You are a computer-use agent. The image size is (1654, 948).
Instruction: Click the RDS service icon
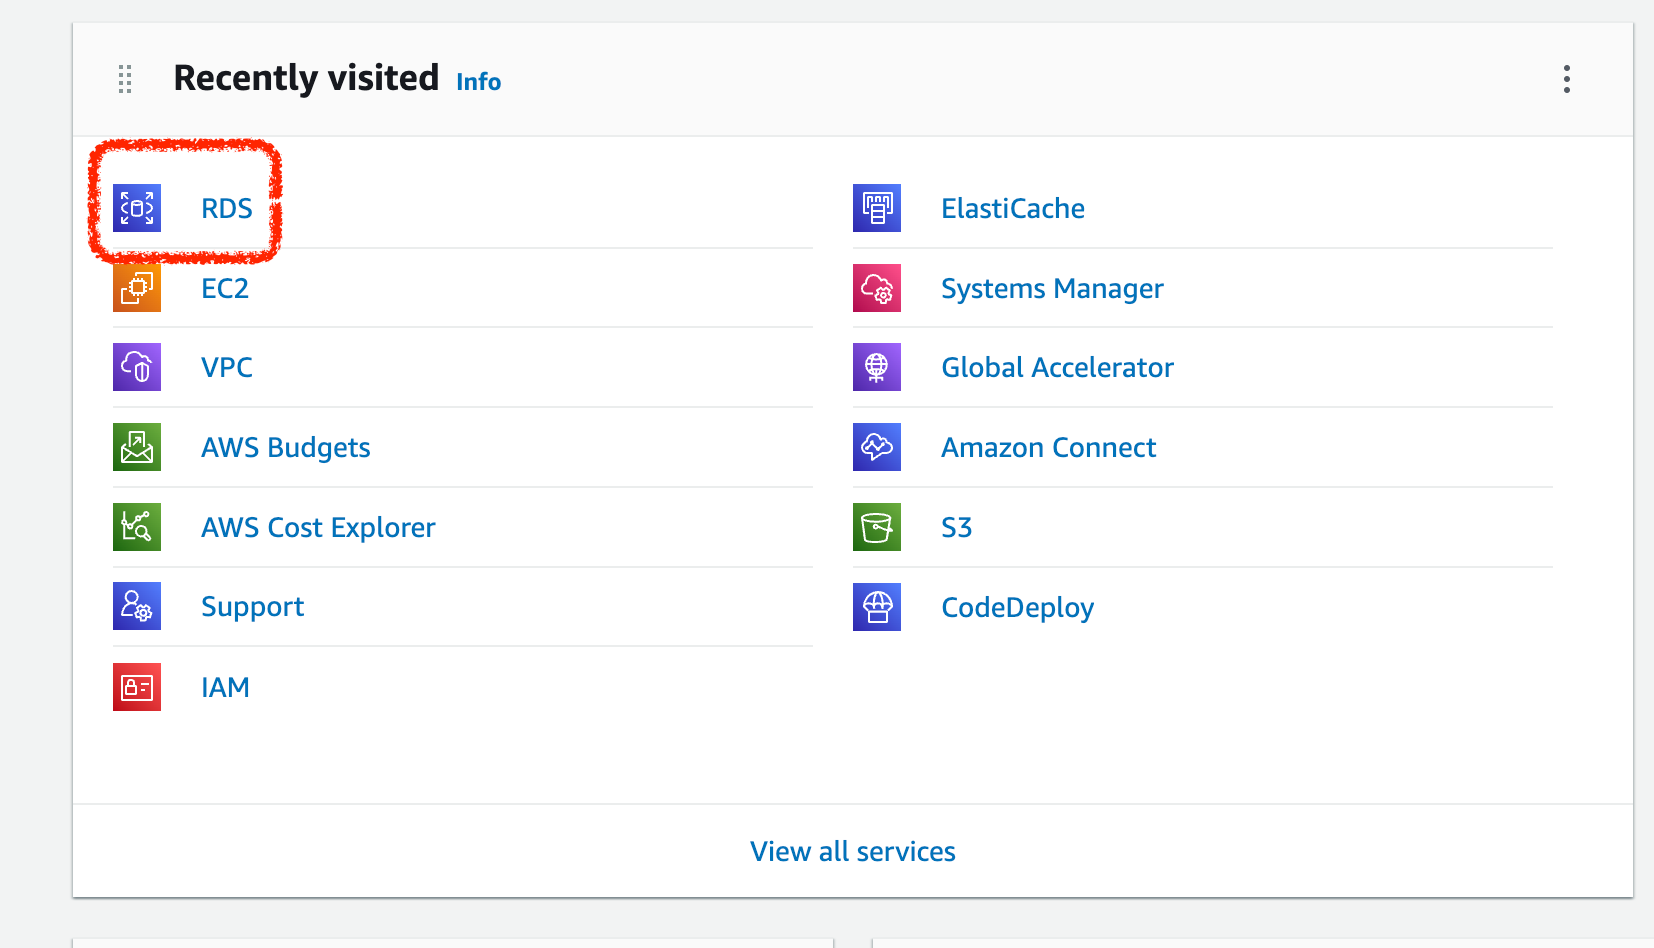tap(137, 208)
